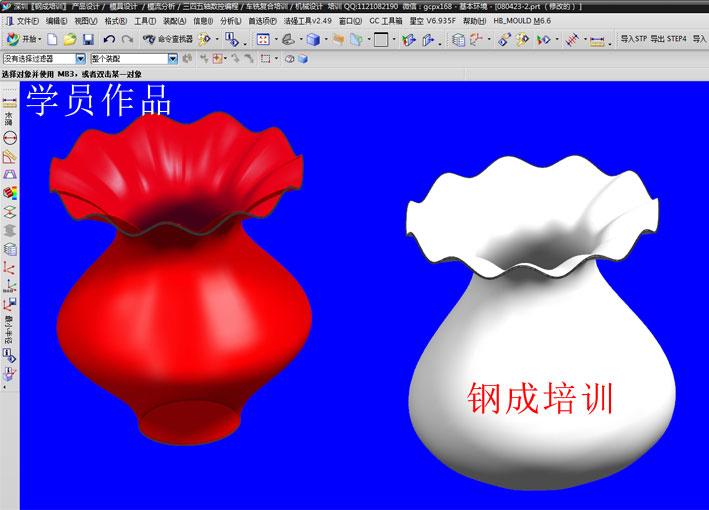709x510 pixels.
Task: Expand the arrow beside the WCS axes icon
Action: point(489,39)
